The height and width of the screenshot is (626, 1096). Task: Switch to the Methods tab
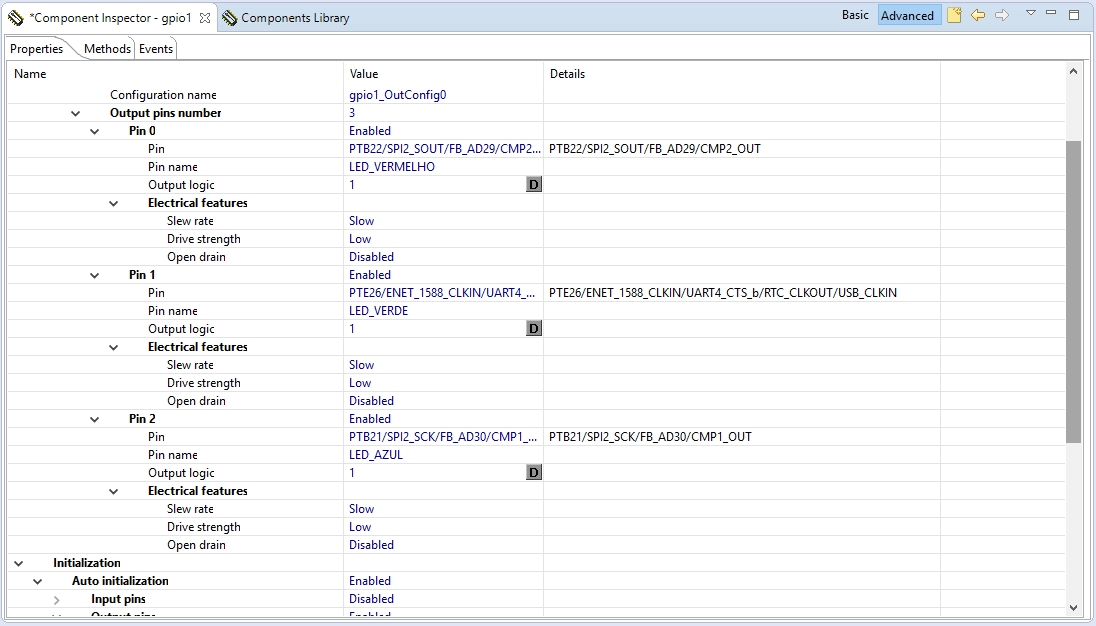point(107,49)
